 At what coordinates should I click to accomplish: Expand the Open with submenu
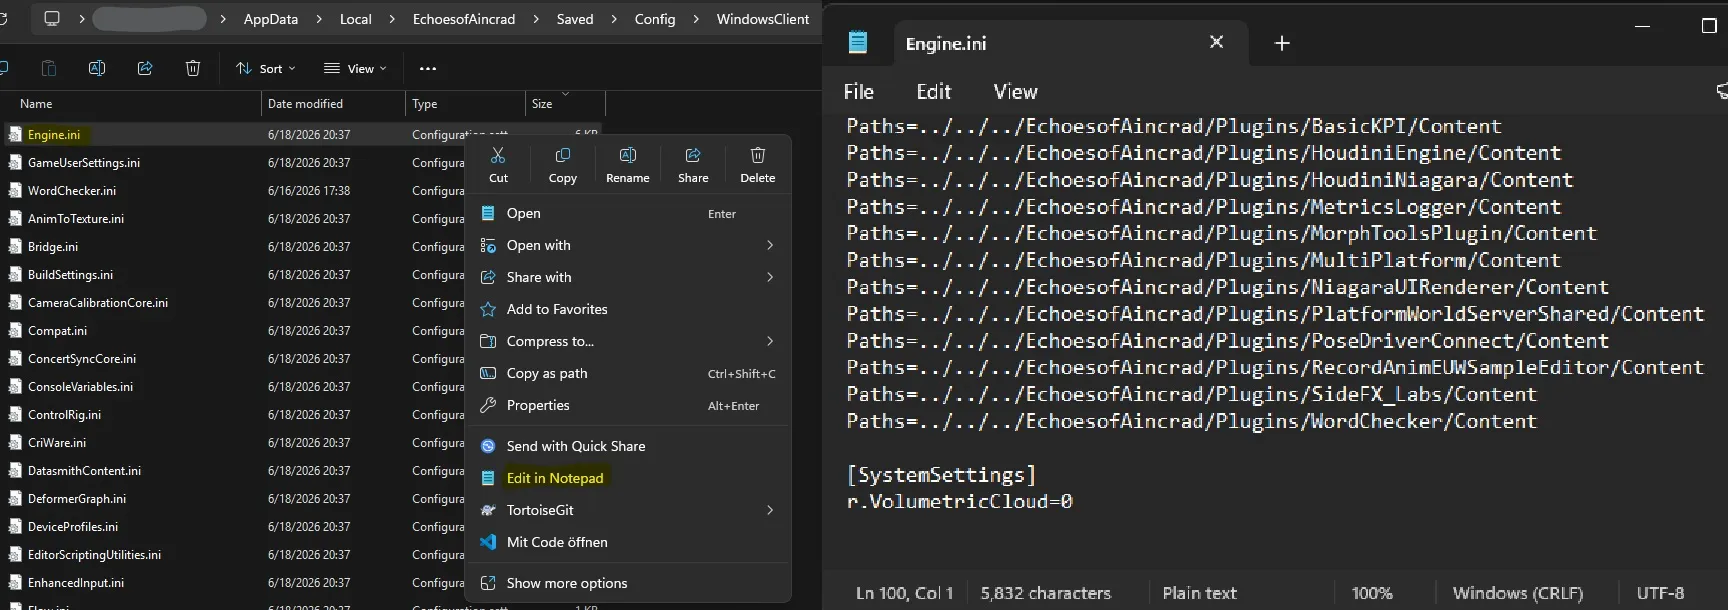(x=628, y=245)
